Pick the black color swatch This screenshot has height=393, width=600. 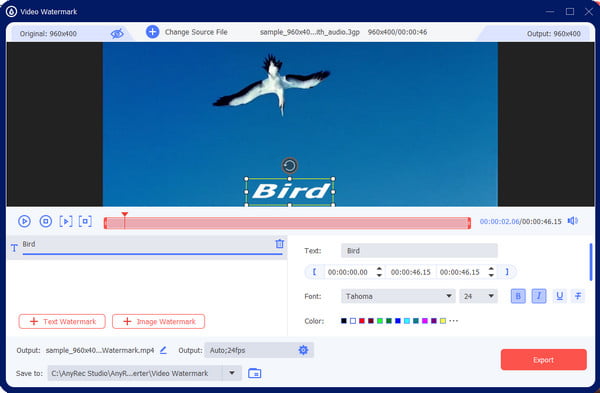point(344,321)
